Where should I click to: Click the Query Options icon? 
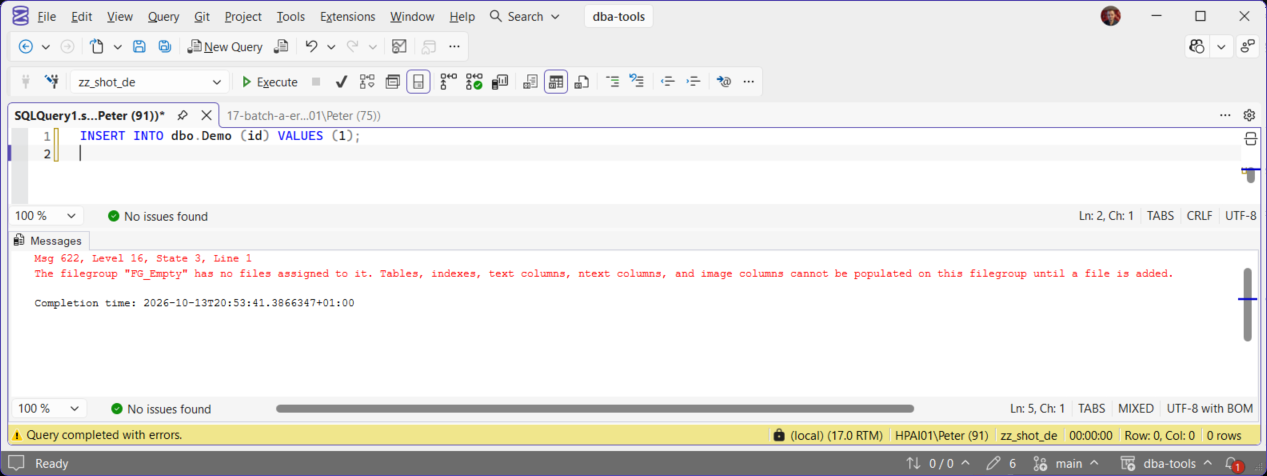pyautogui.click(x=393, y=82)
